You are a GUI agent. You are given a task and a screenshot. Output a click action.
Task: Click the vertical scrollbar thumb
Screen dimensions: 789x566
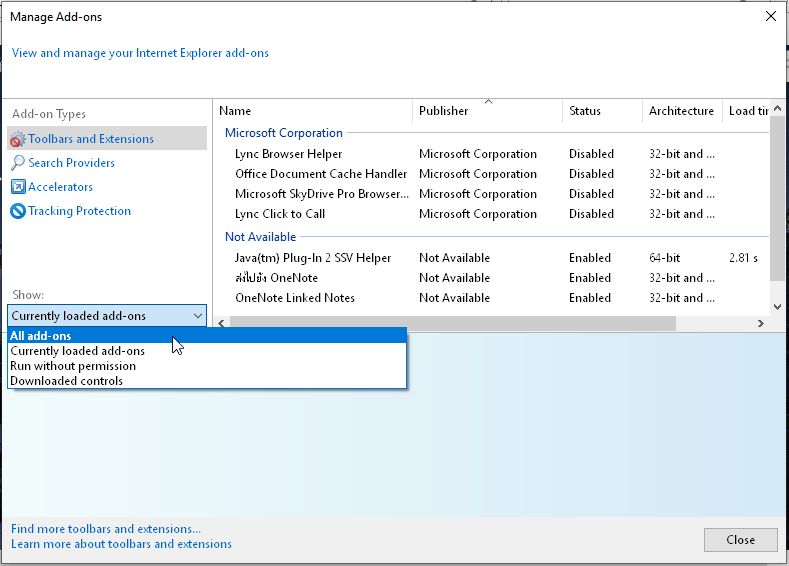pos(777,198)
